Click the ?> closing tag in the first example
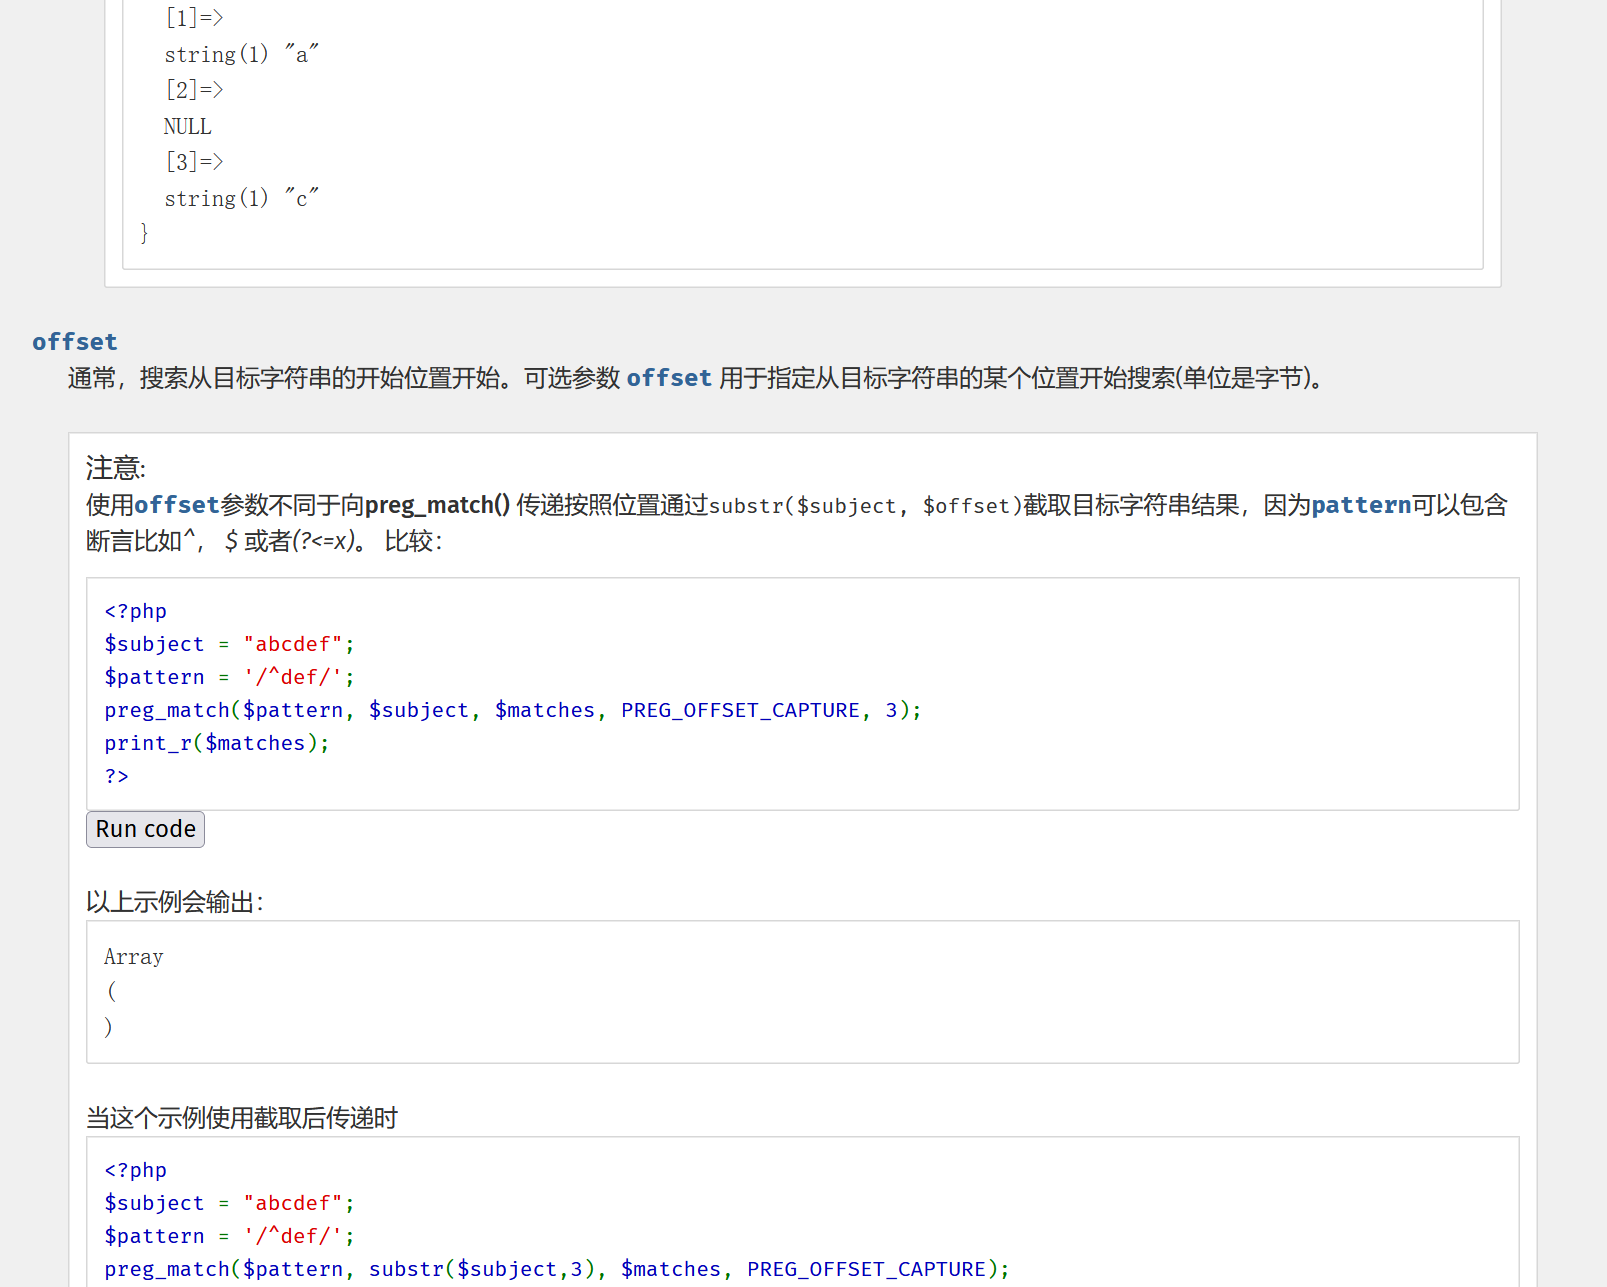The width and height of the screenshot is (1607, 1287). 116,776
